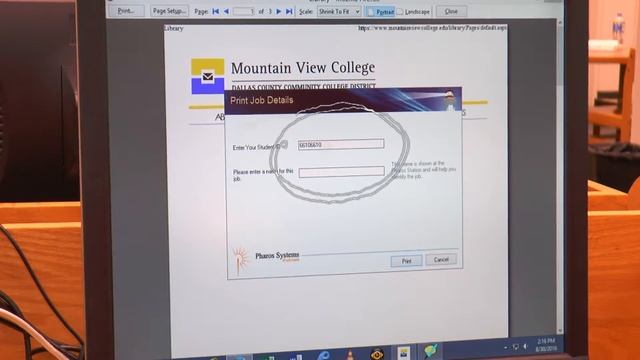This screenshot has height=360, width=640.
Task: Jump to last page arrow
Action: (289, 11)
